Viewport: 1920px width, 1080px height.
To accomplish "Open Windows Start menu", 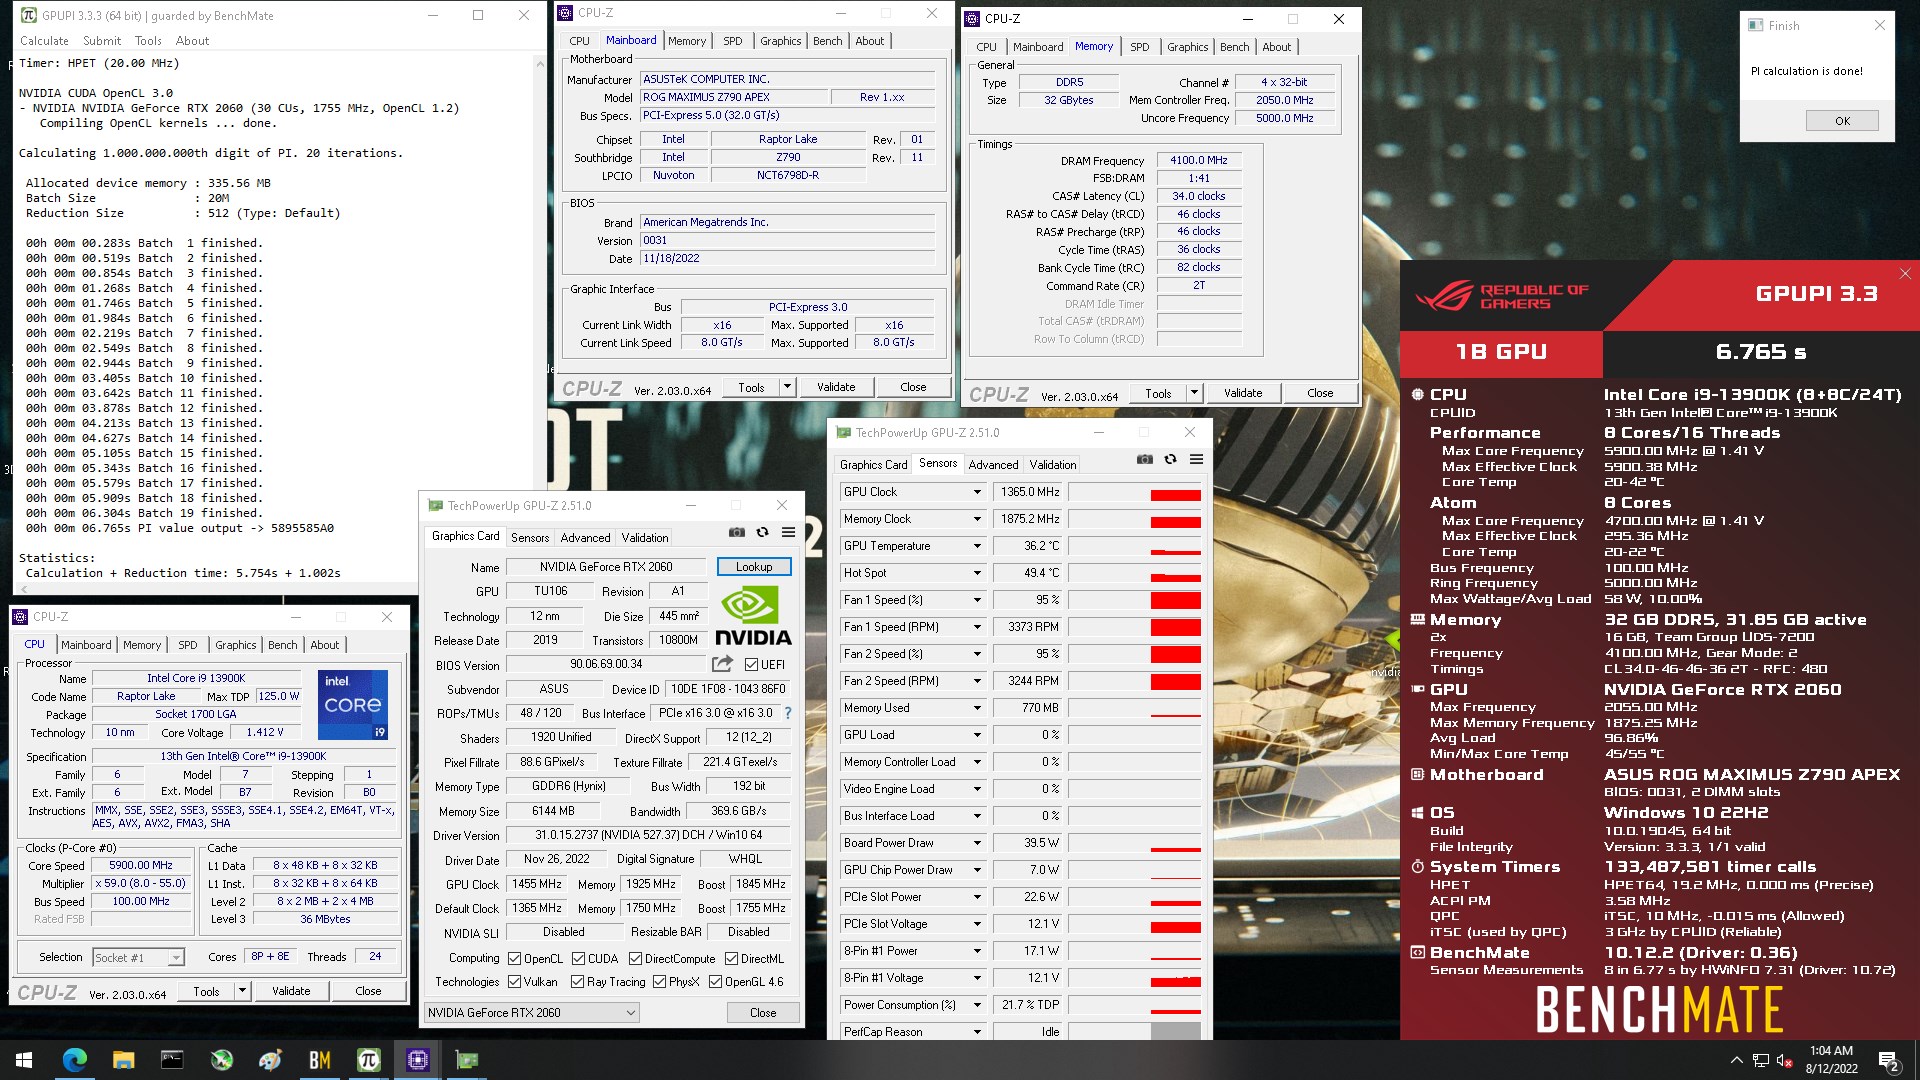I will coord(24,1060).
